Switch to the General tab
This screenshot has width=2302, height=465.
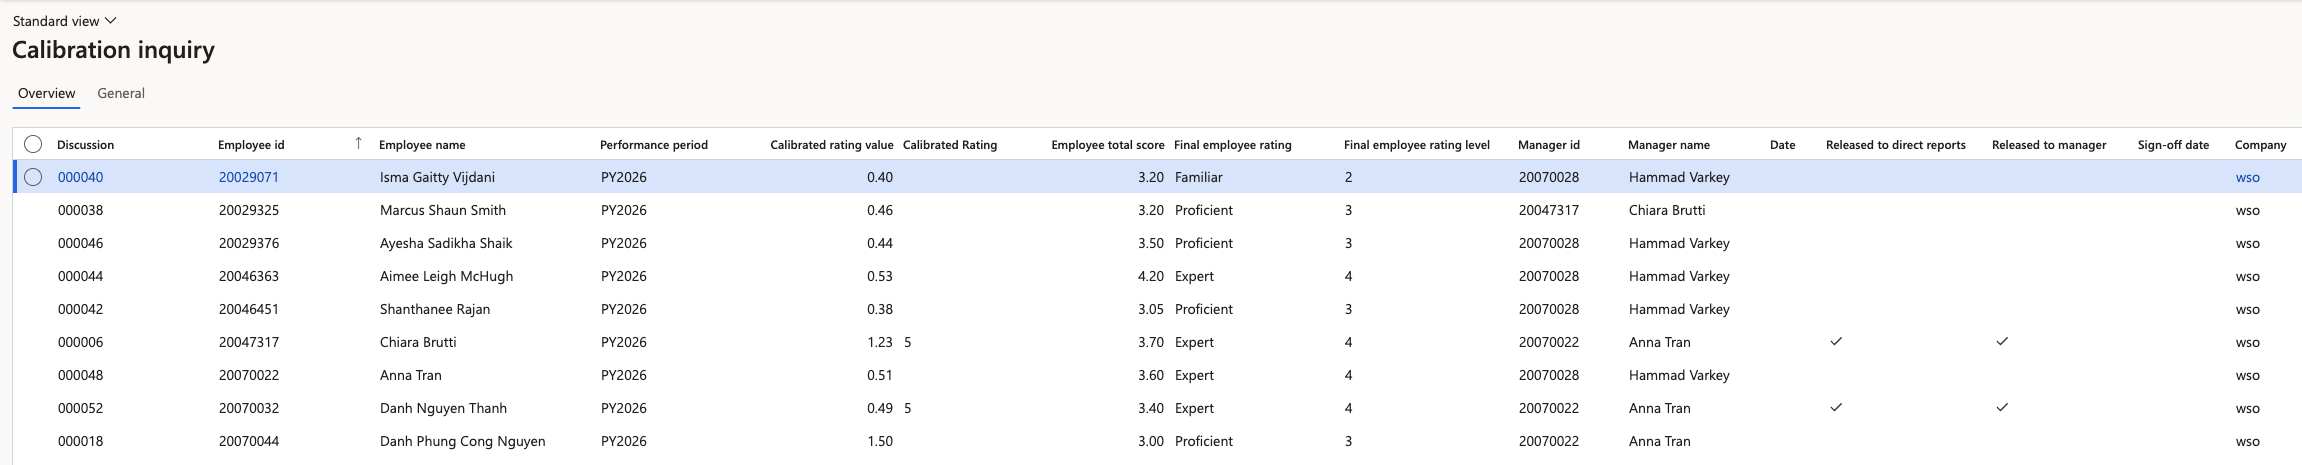[x=121, y=93]
